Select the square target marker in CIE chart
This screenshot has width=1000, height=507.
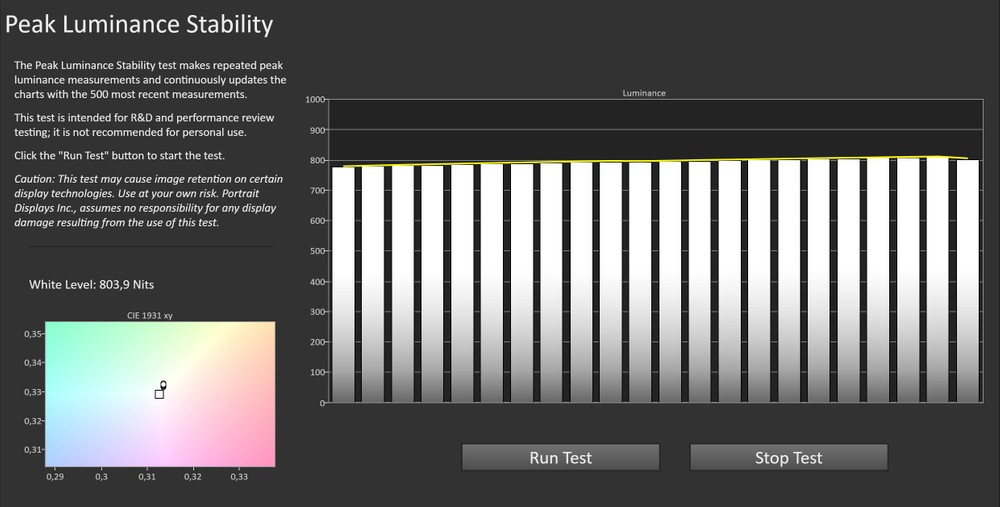coord(159,394)
